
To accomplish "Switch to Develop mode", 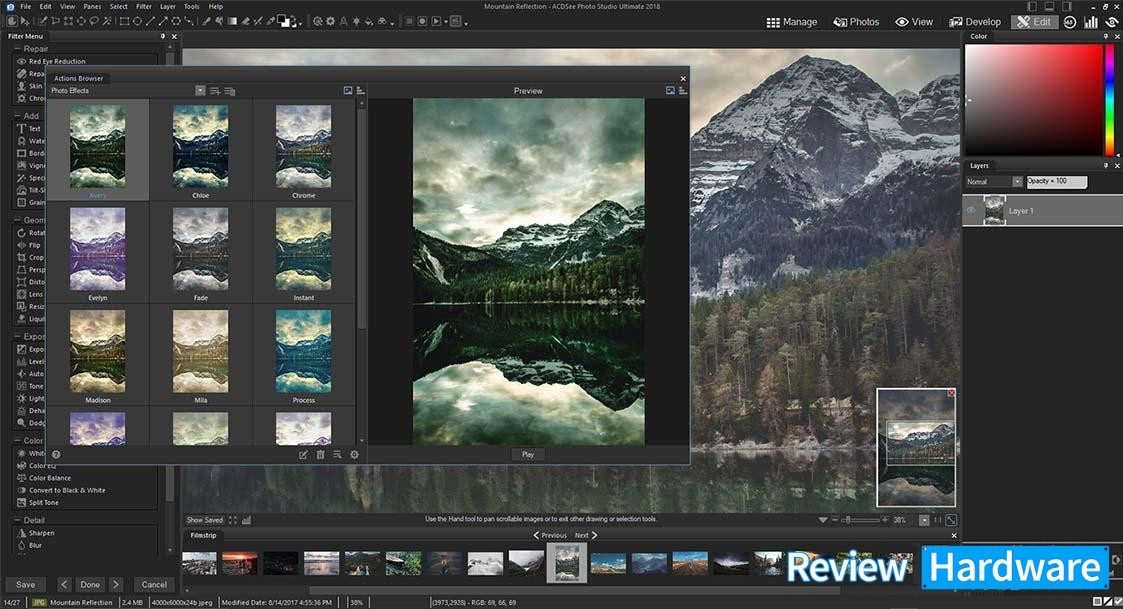I will 975,22.
